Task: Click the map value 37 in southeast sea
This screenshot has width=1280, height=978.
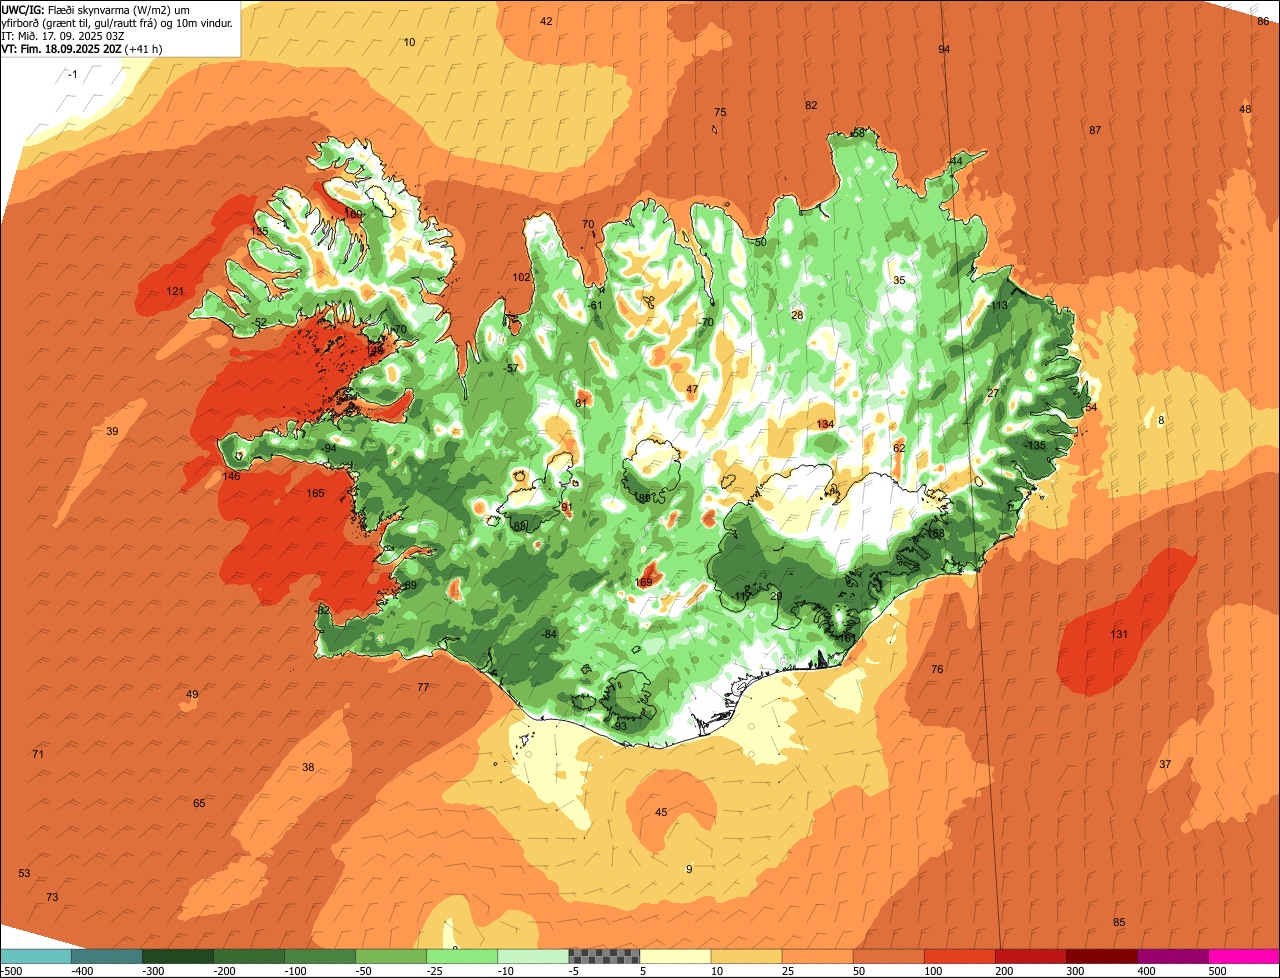Action: click(1165, 765)
